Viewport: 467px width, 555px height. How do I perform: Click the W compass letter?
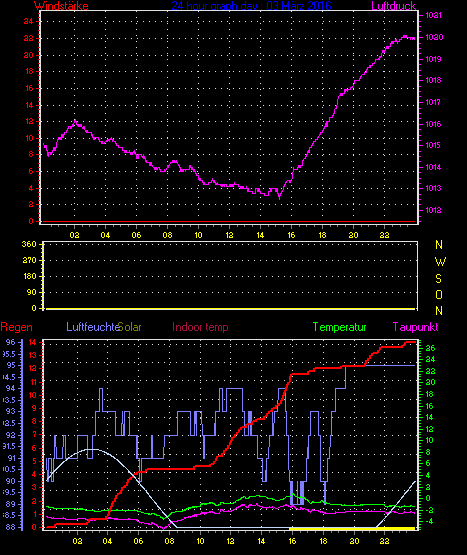click(440, 262)
